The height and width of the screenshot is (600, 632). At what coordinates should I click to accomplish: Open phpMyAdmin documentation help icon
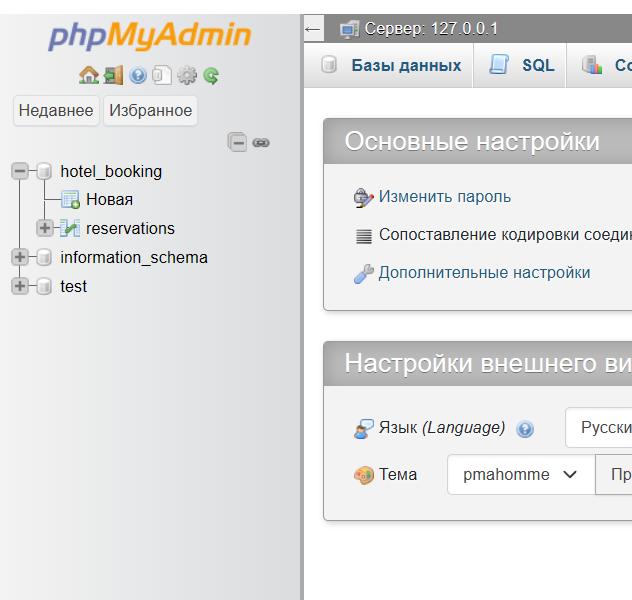(138, 75)
